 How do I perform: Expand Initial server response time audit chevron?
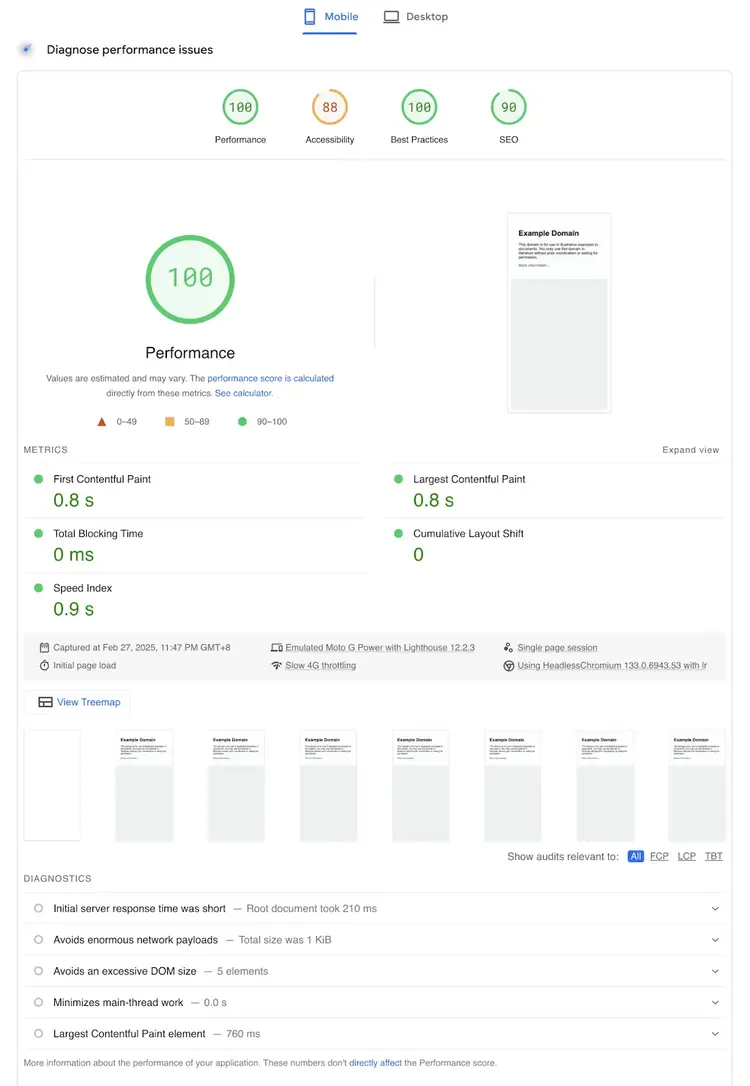click(715, 909)
